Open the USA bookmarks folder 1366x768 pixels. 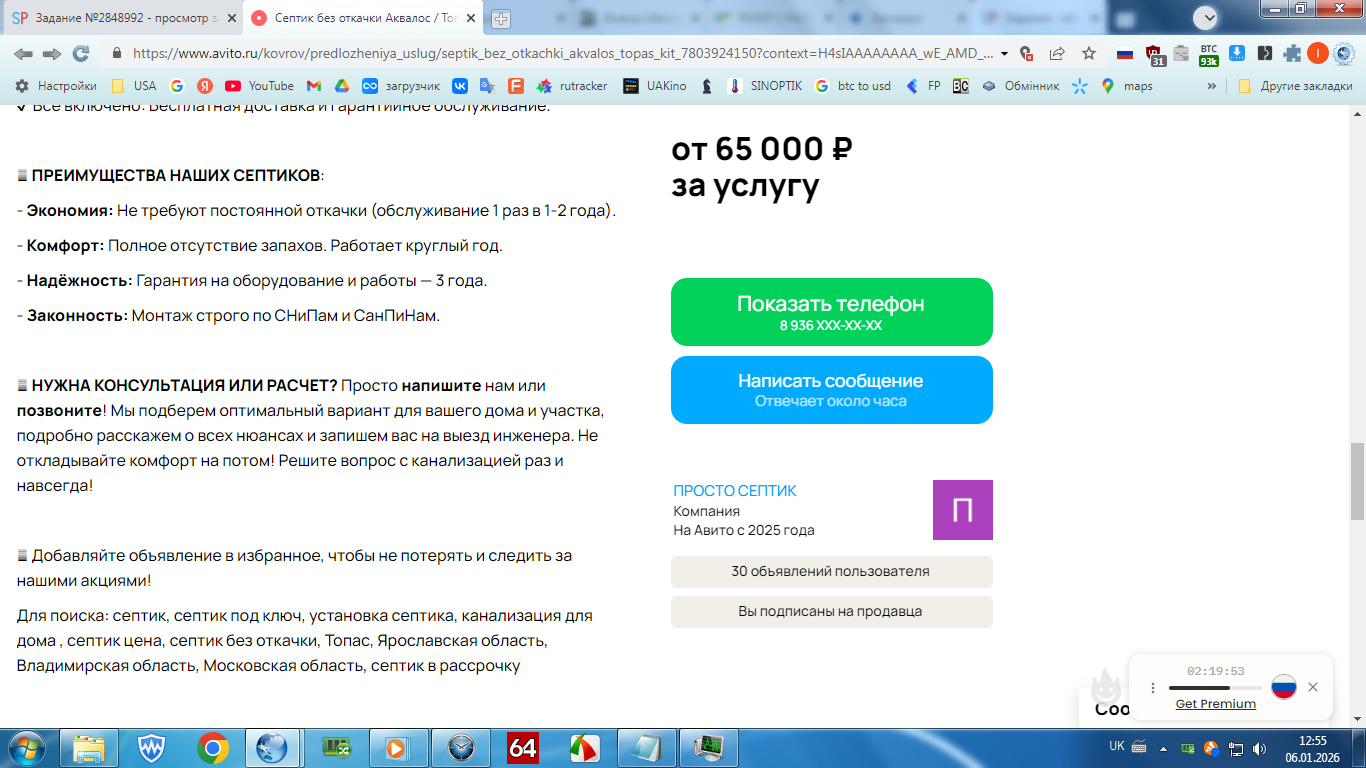[133, 86]
